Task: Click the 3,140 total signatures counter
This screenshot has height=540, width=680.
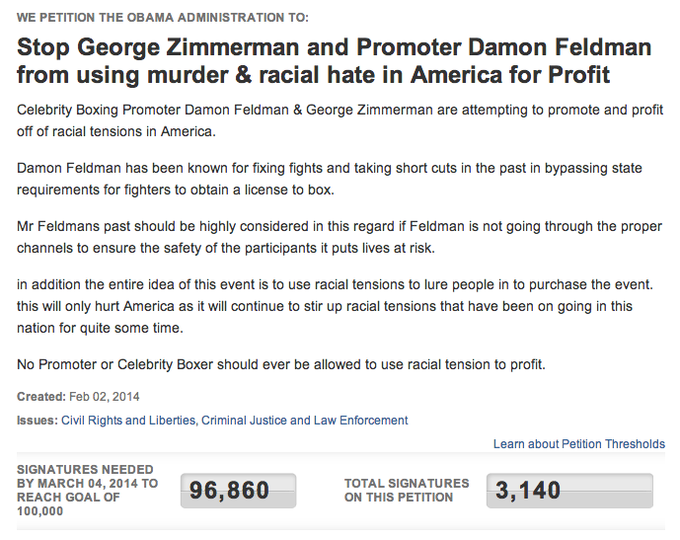Action: click(569, 491)
